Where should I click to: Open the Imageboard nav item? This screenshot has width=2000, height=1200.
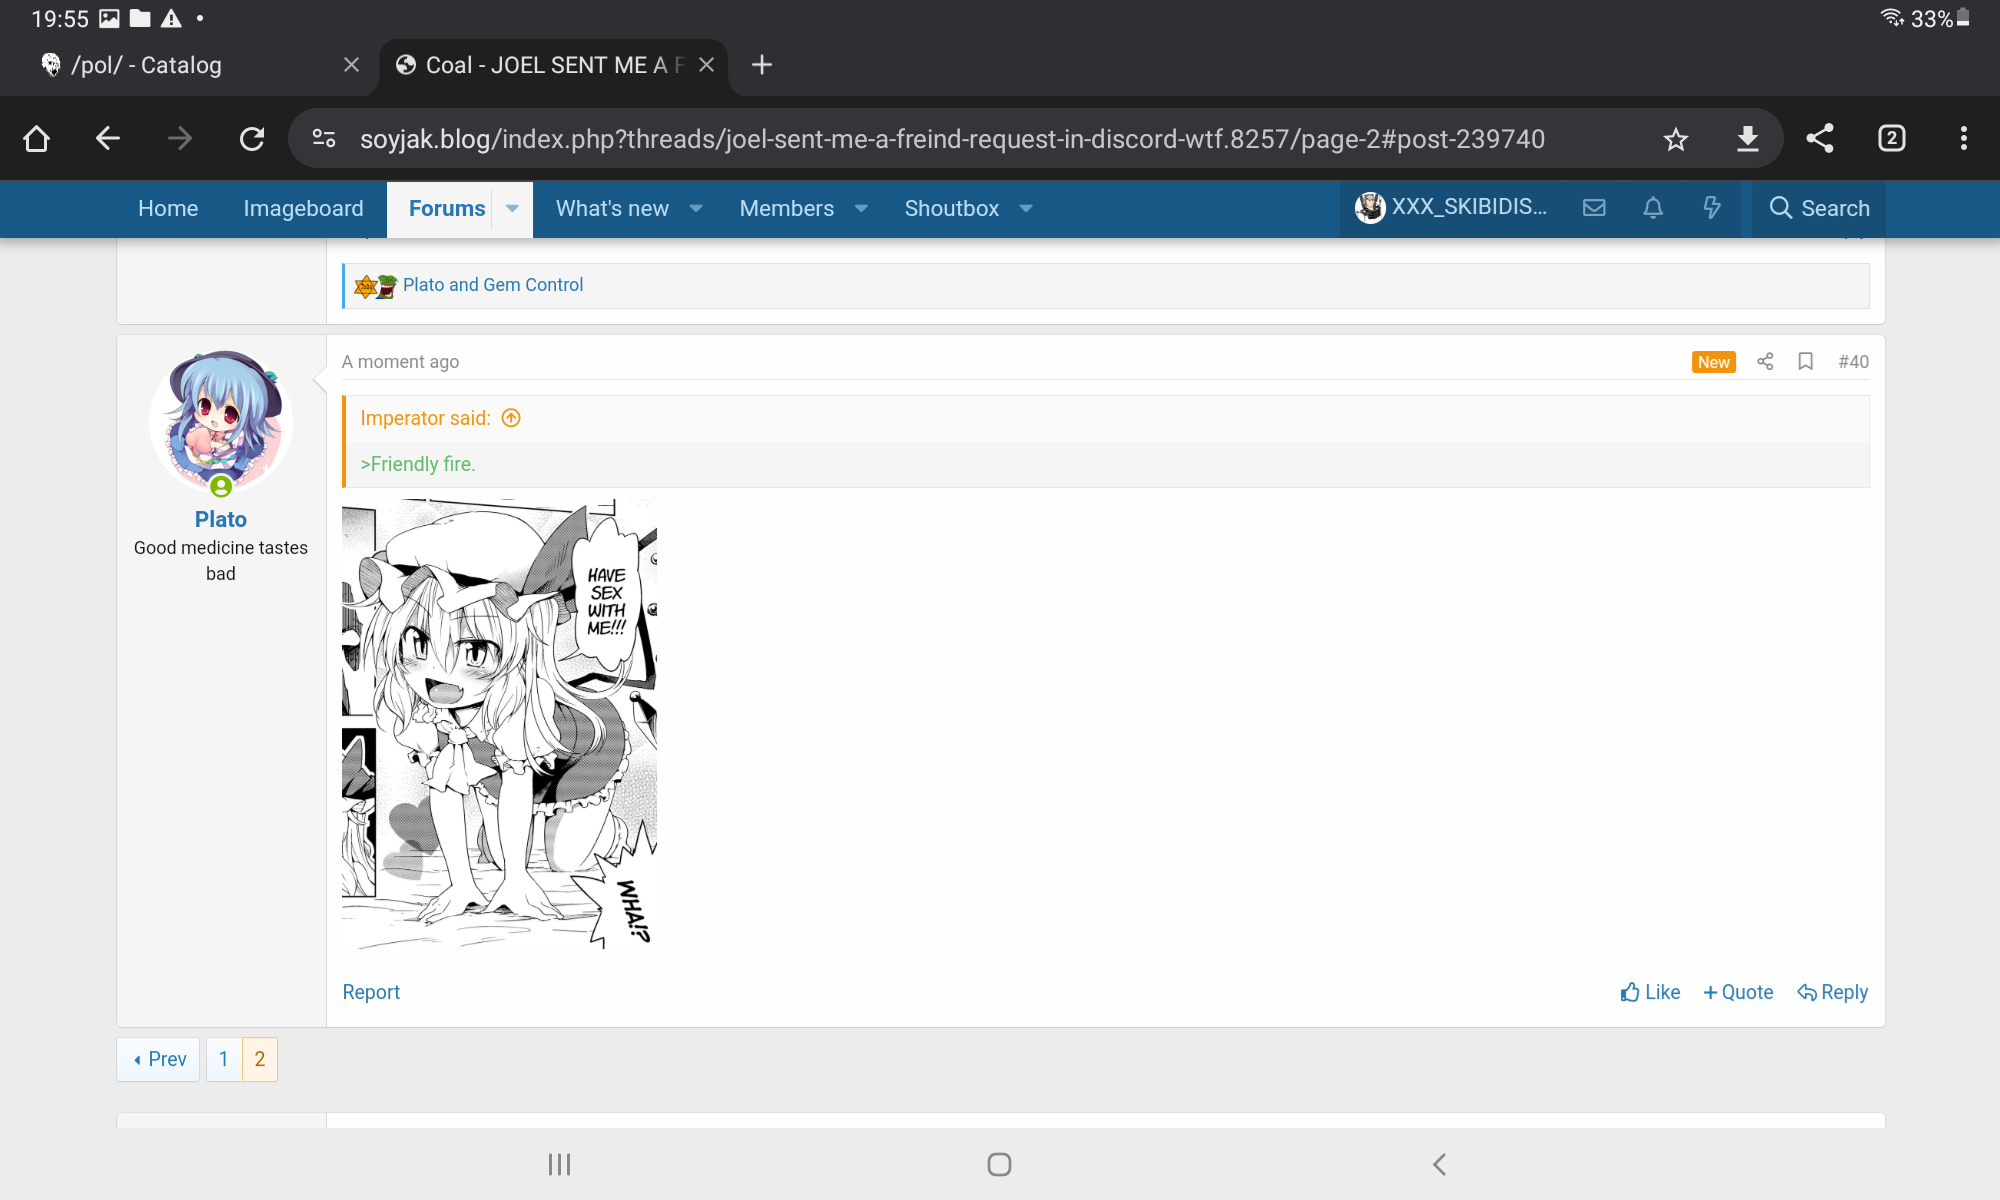point(303,208)
